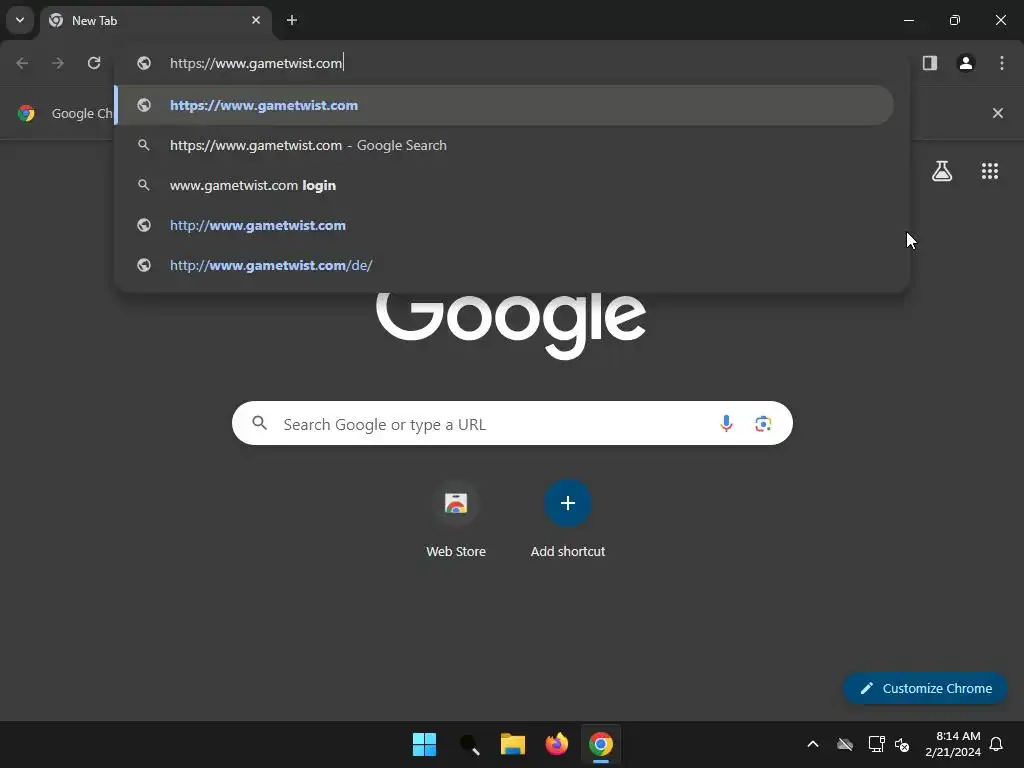Select the New Tab tab
The image size is (1024, 768).
click(x=155, y=20)
